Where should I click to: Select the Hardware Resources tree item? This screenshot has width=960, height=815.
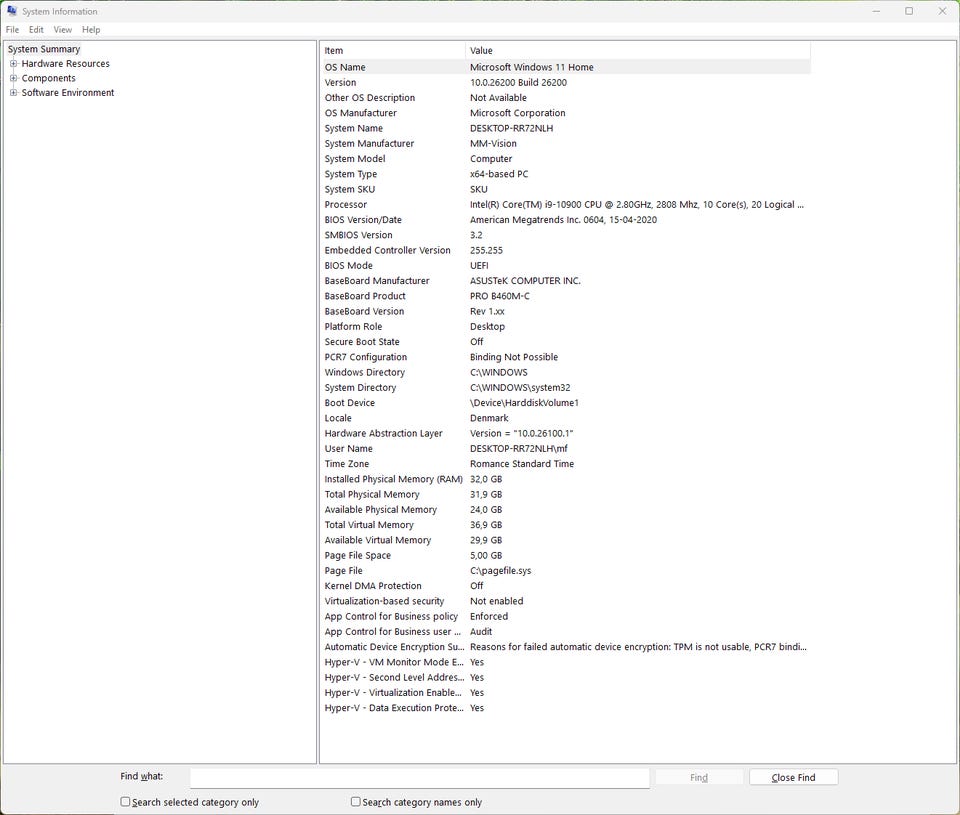pyautogui.click(x=66, y=64)
